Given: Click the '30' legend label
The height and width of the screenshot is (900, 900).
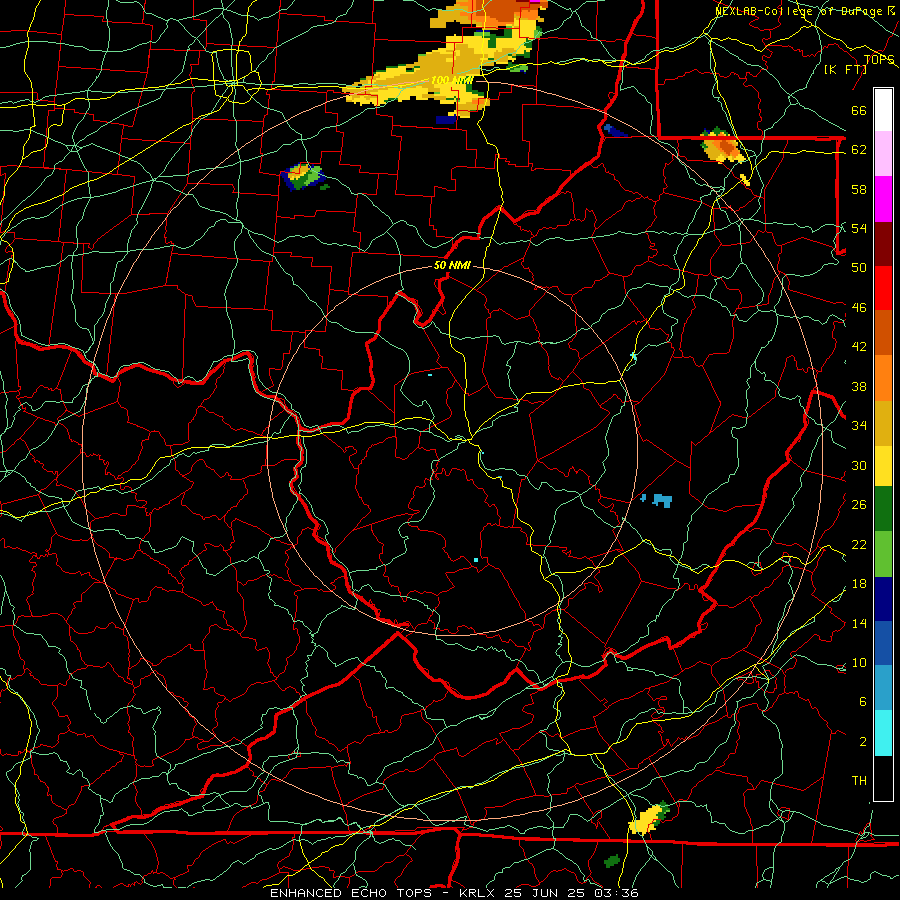Looking at the screenshot, I should click(859, 465).
